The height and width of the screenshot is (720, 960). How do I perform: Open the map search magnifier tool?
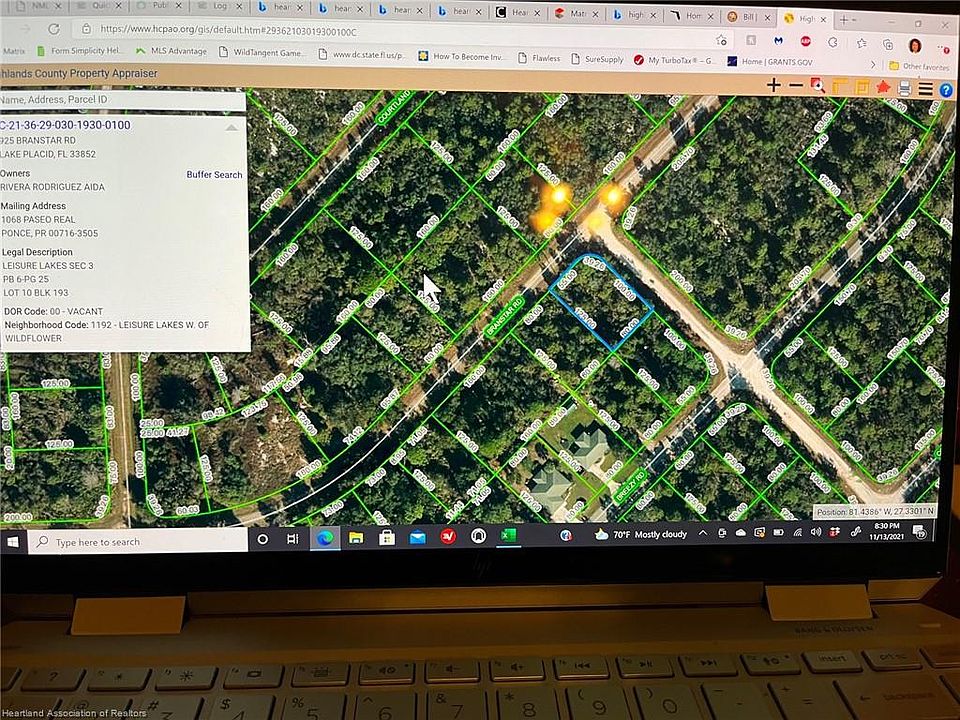pyautogui.click(x=817, y=86)
